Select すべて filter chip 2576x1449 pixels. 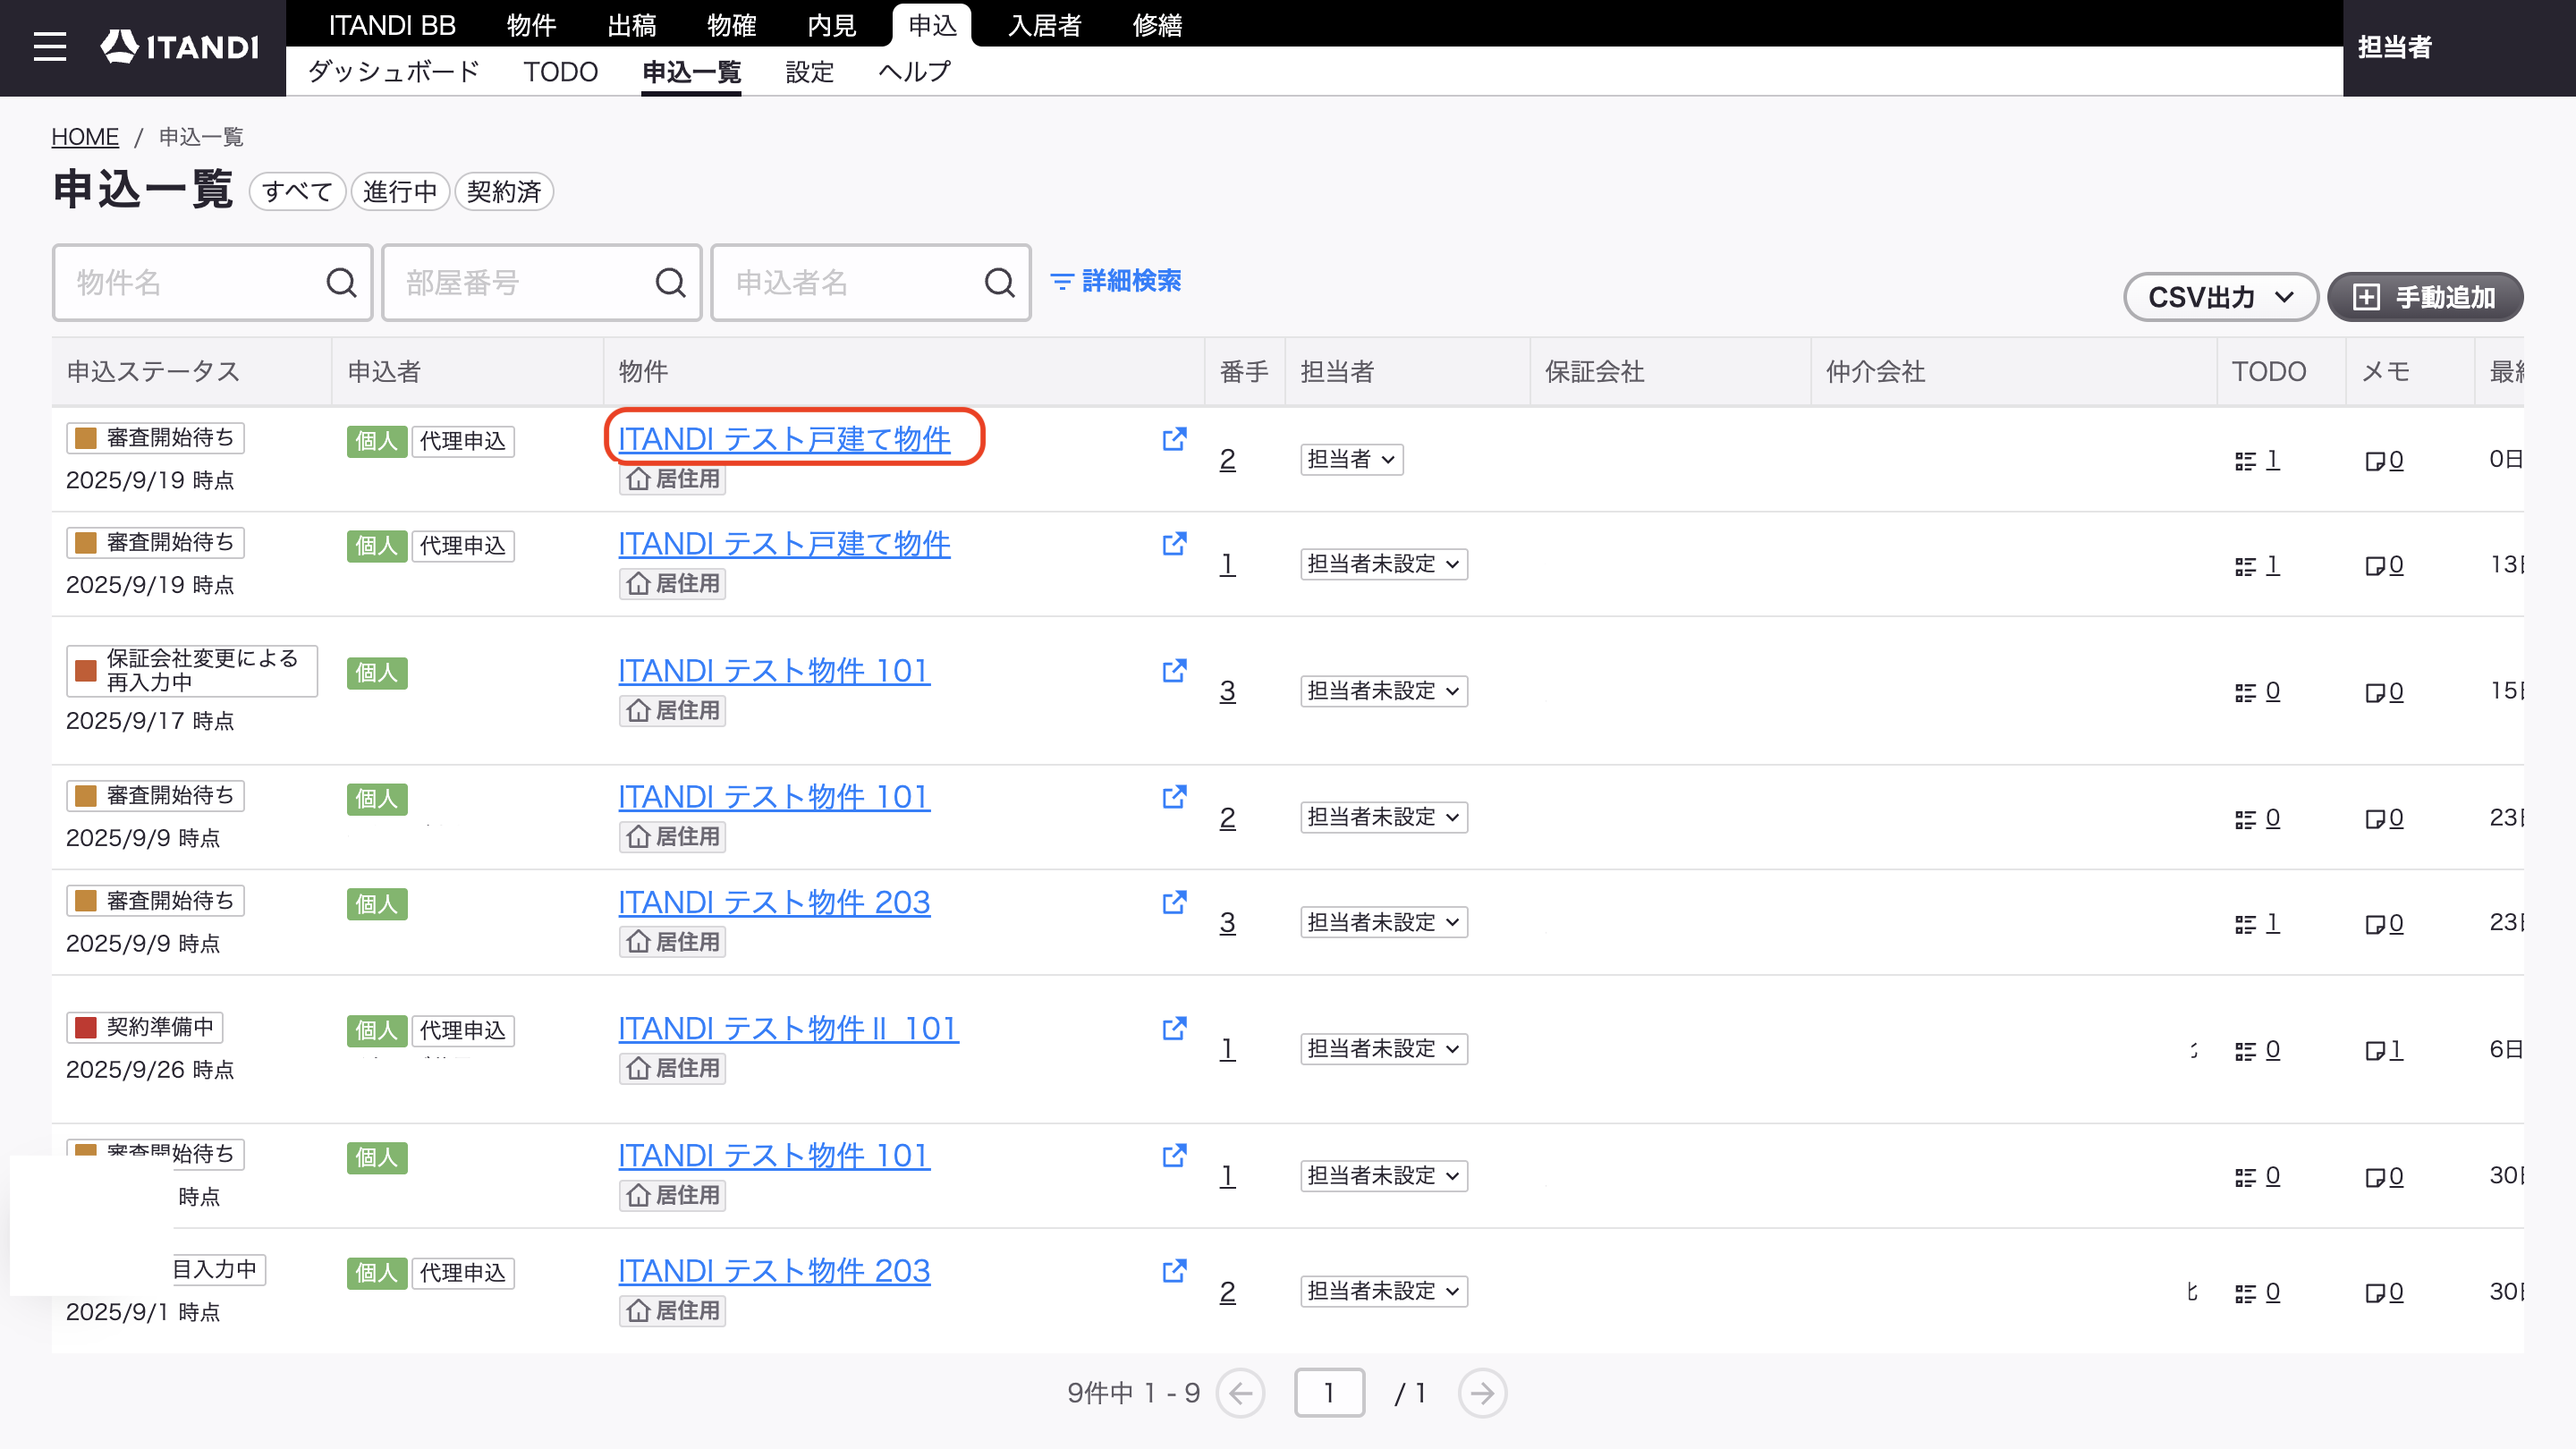pos(297,192)
